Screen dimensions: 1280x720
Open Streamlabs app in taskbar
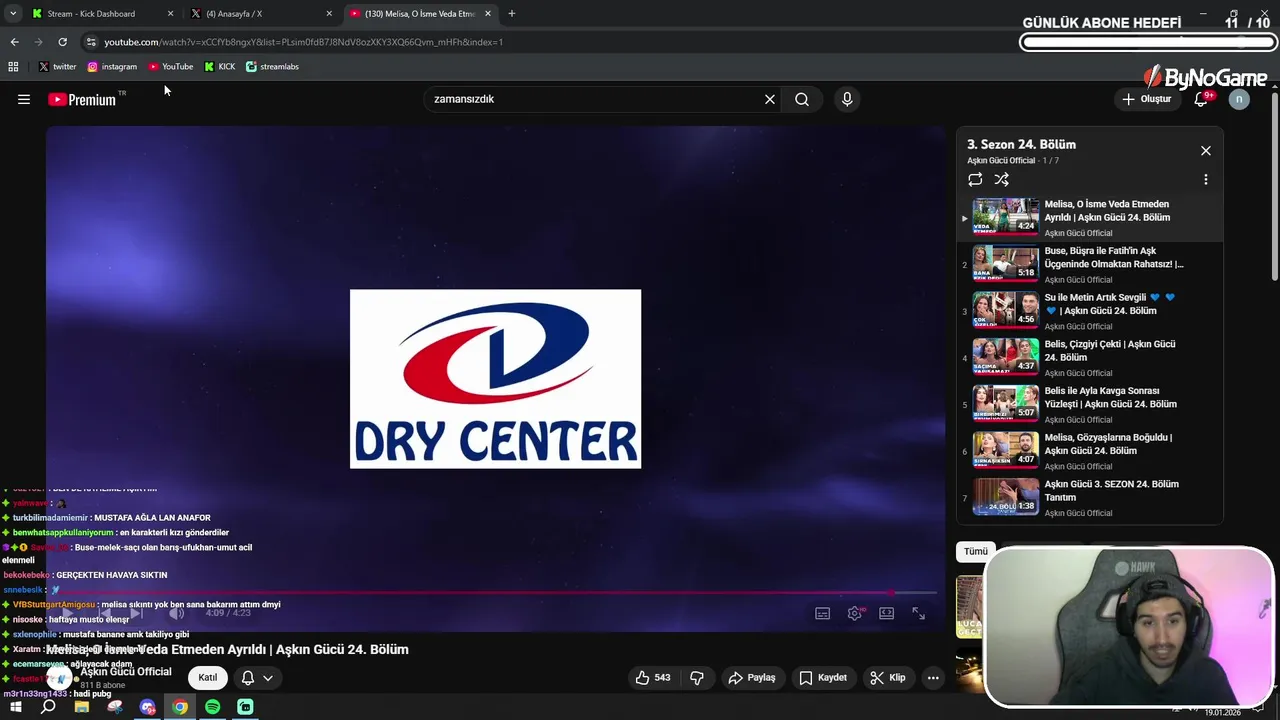[x=246, y=707]
